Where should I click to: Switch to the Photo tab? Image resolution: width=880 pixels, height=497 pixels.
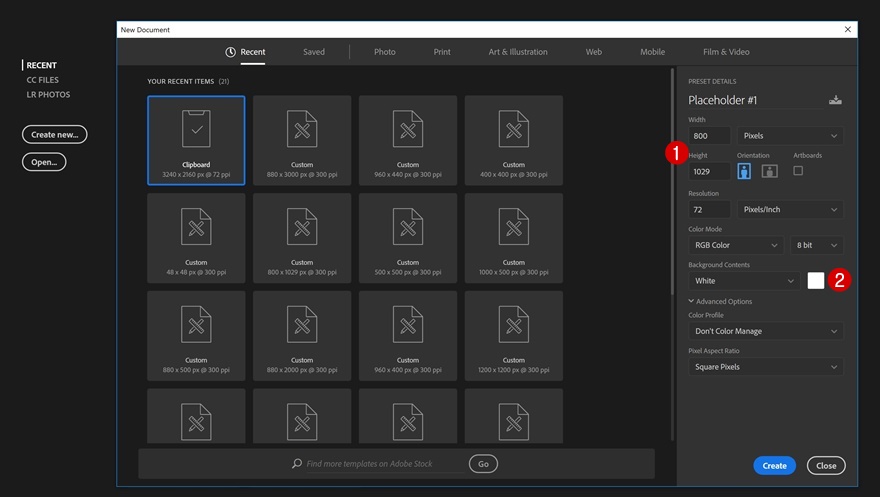[384, 52]
